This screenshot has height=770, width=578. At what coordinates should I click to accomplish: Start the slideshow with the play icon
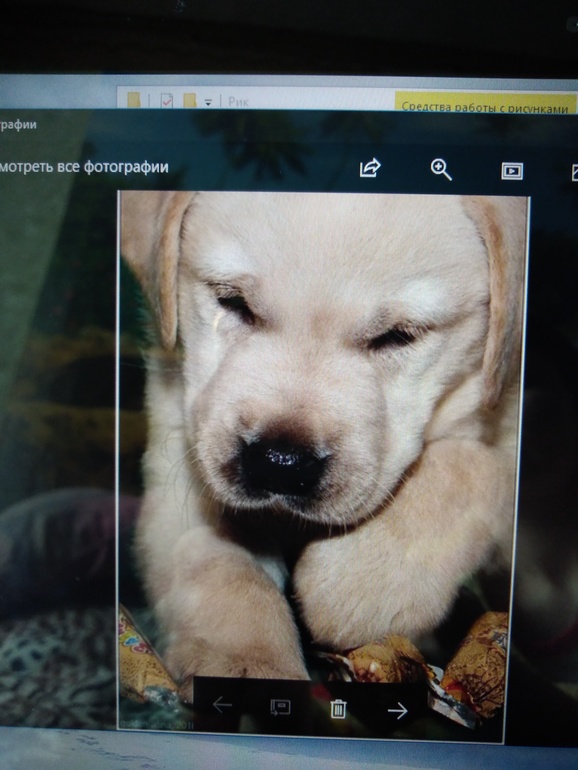pos(512,171)
